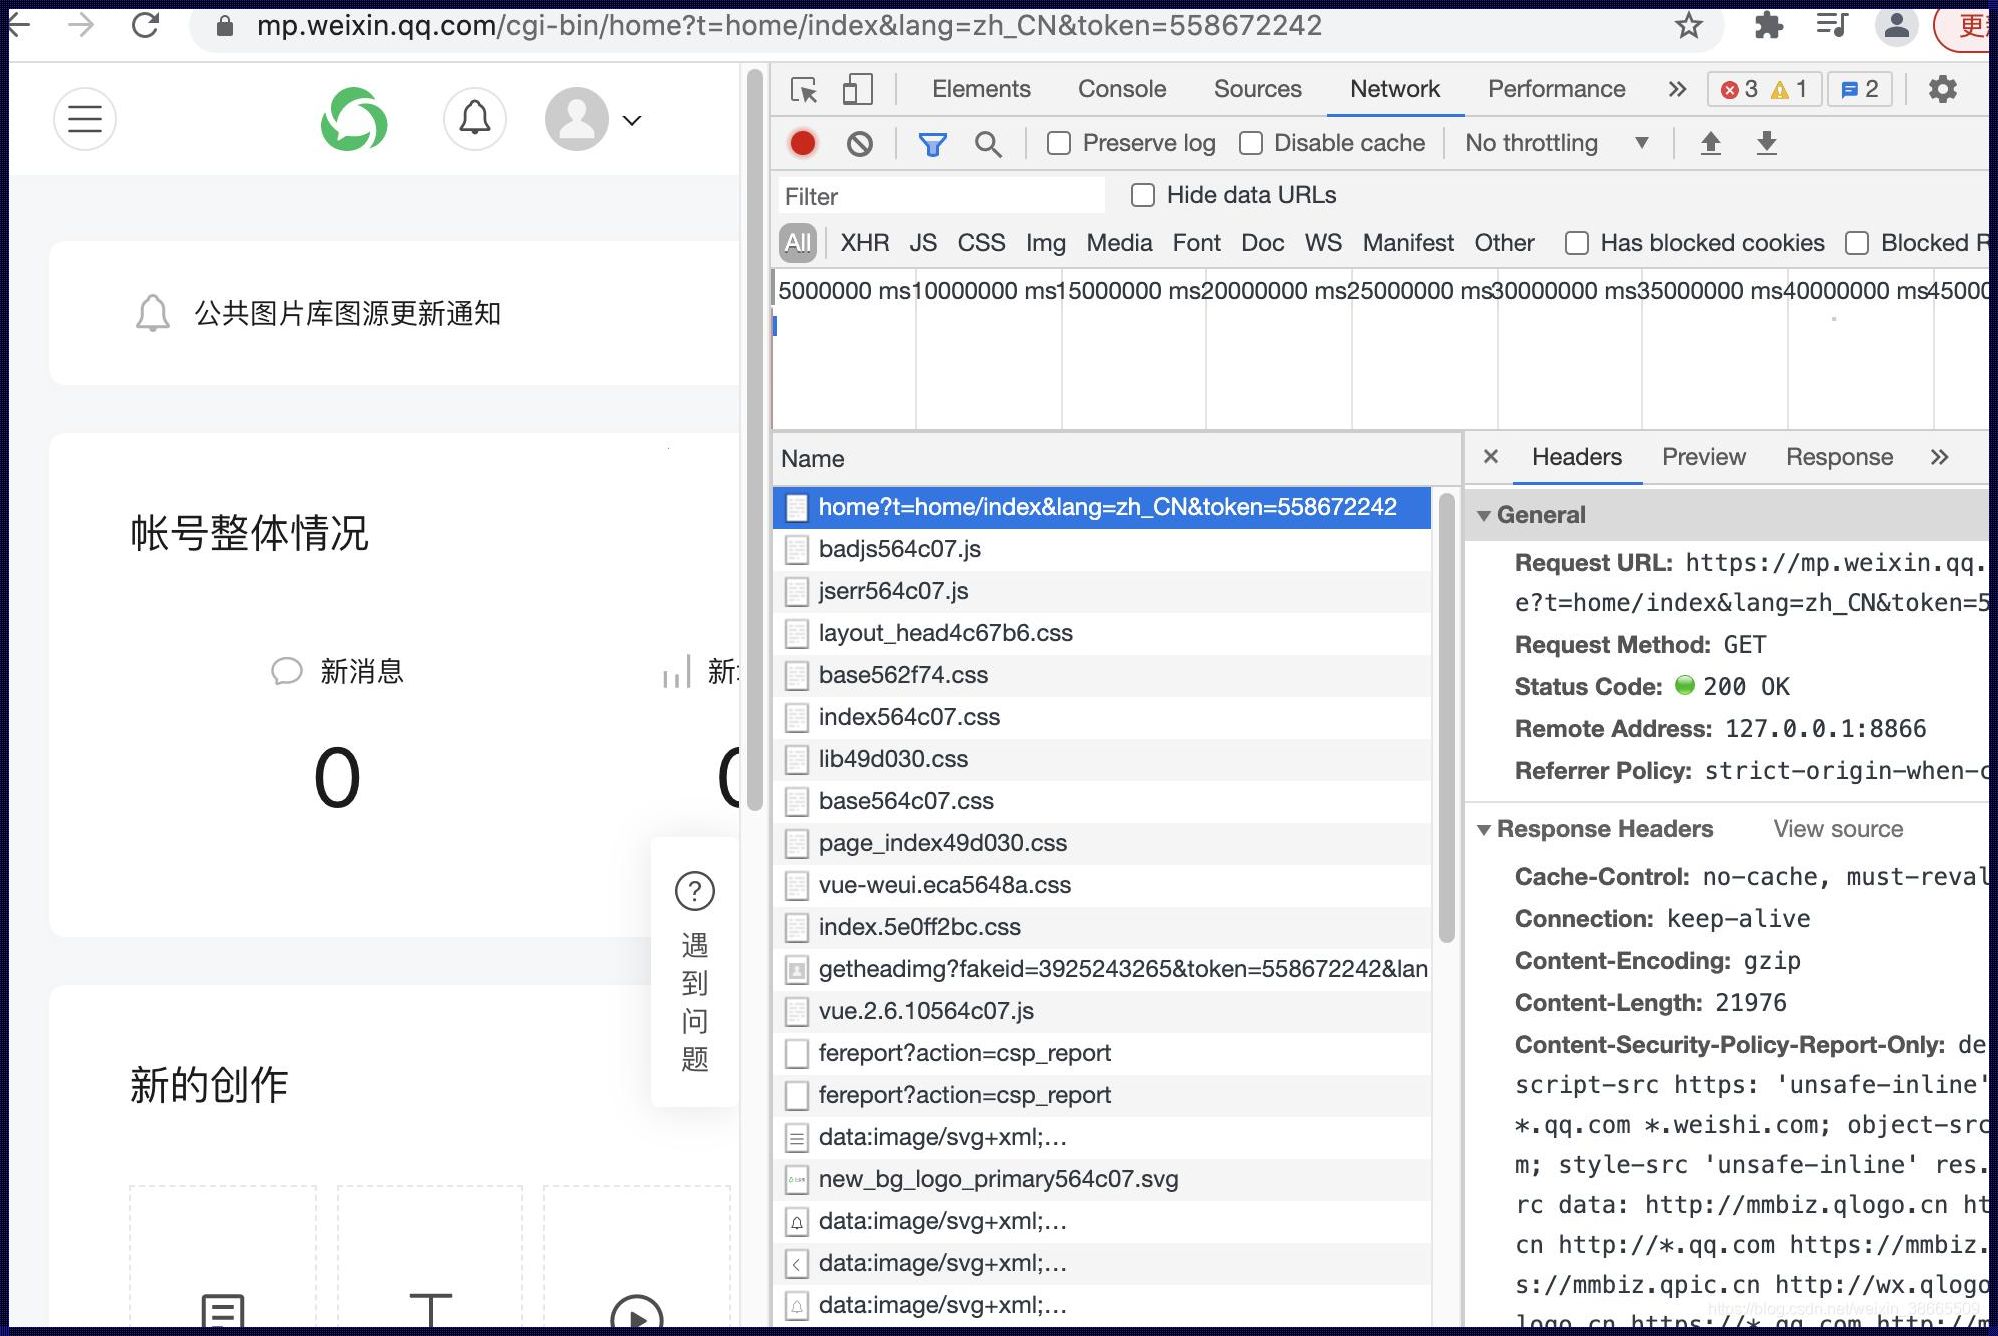Open the Response tab
This screenshot has height=1336, width=1998.
pos(1840,457)
